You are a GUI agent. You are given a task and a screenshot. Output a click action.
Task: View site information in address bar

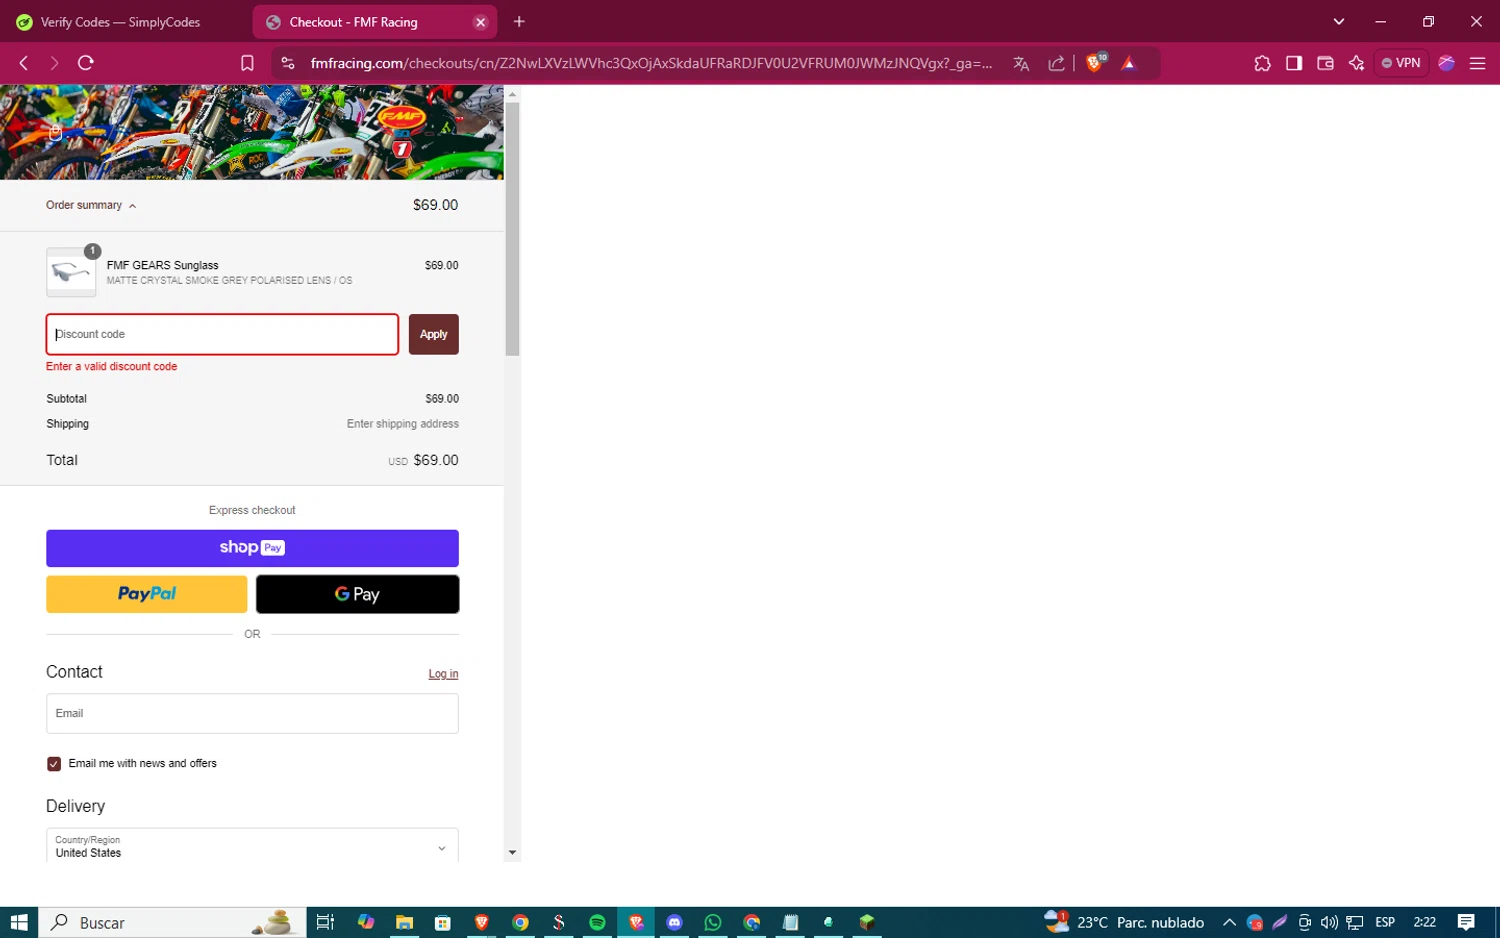(288, 63)
